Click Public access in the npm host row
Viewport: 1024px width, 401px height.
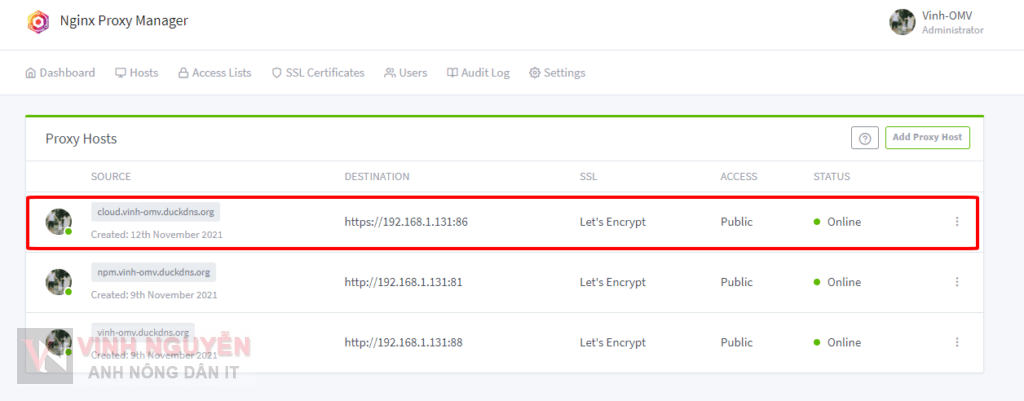(x=737, y=282)
